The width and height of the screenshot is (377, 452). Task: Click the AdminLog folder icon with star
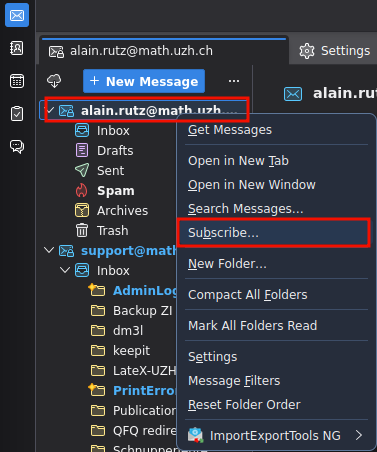pyautogui.click(x=97, y=290)
